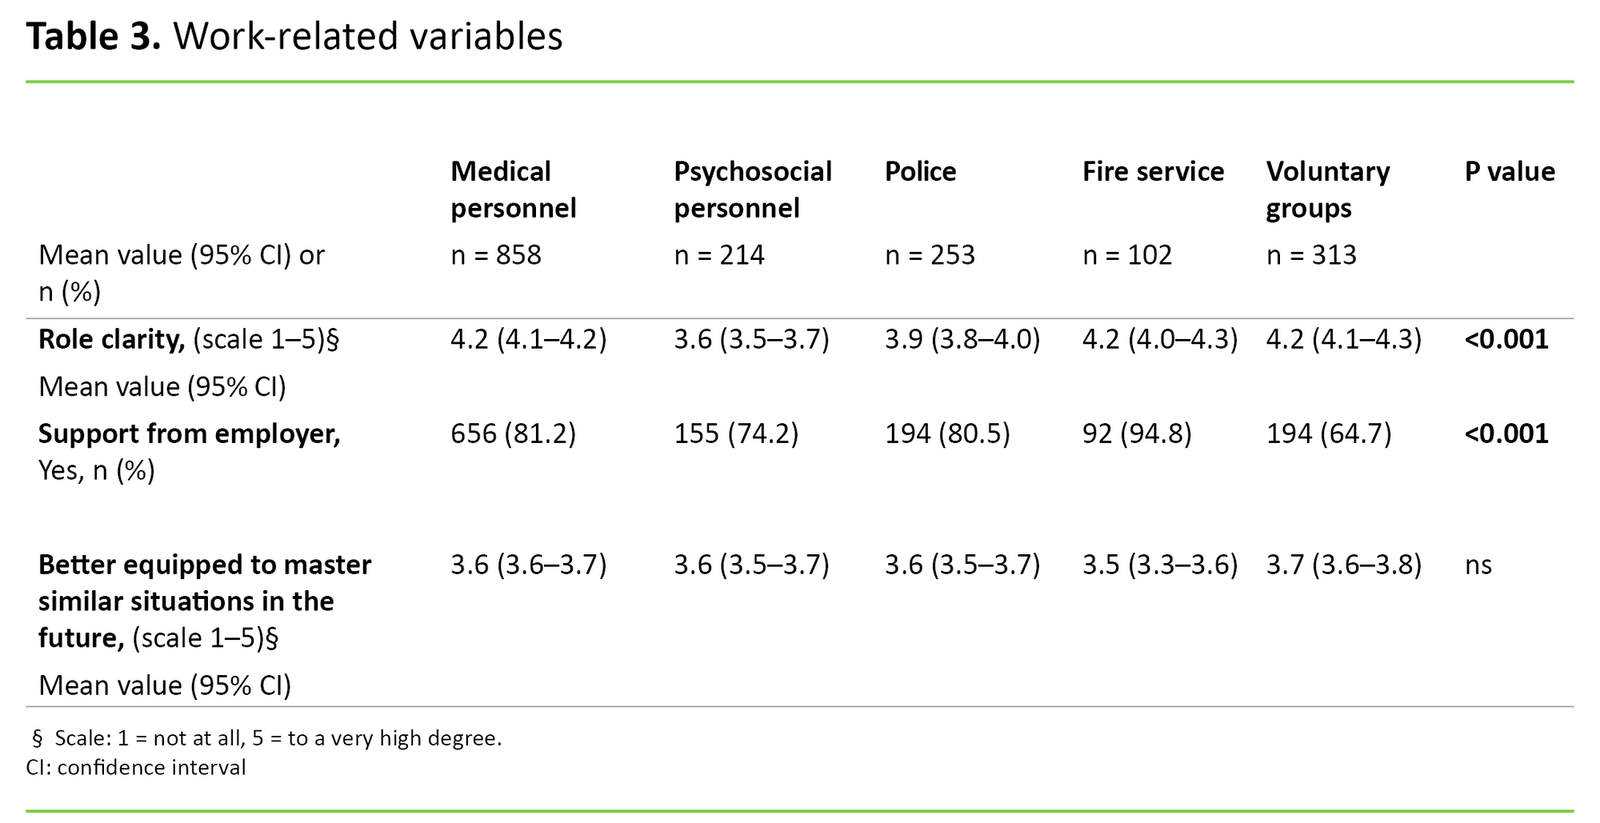Select the Support from employer row label
The image size is (1600, 823).
coord(189,434)
